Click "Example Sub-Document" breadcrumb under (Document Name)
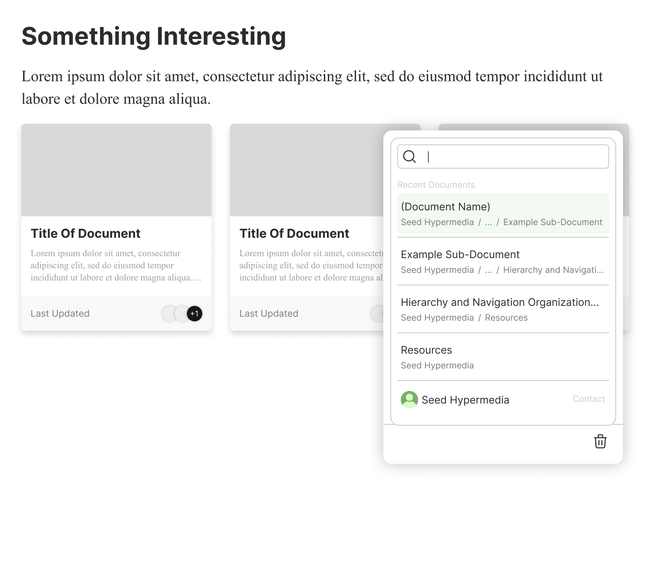650x587 pixels. tap(552, 223)
